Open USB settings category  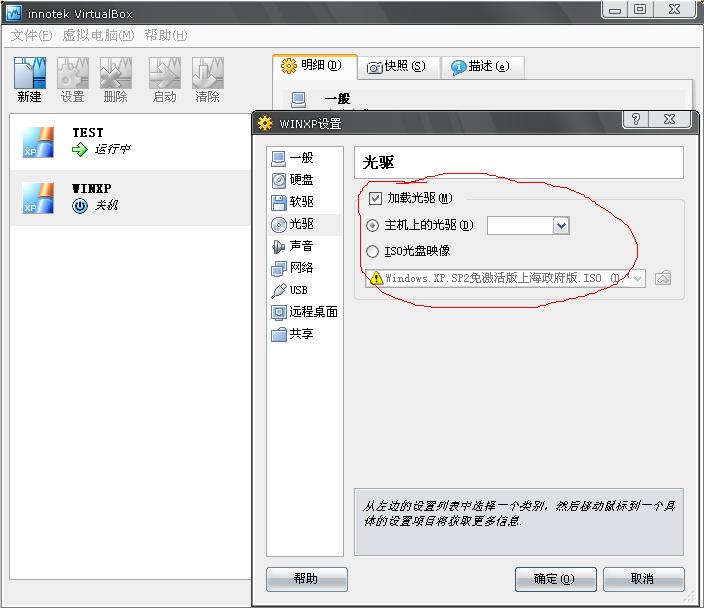pyautogui.click(x=304, y=290)
